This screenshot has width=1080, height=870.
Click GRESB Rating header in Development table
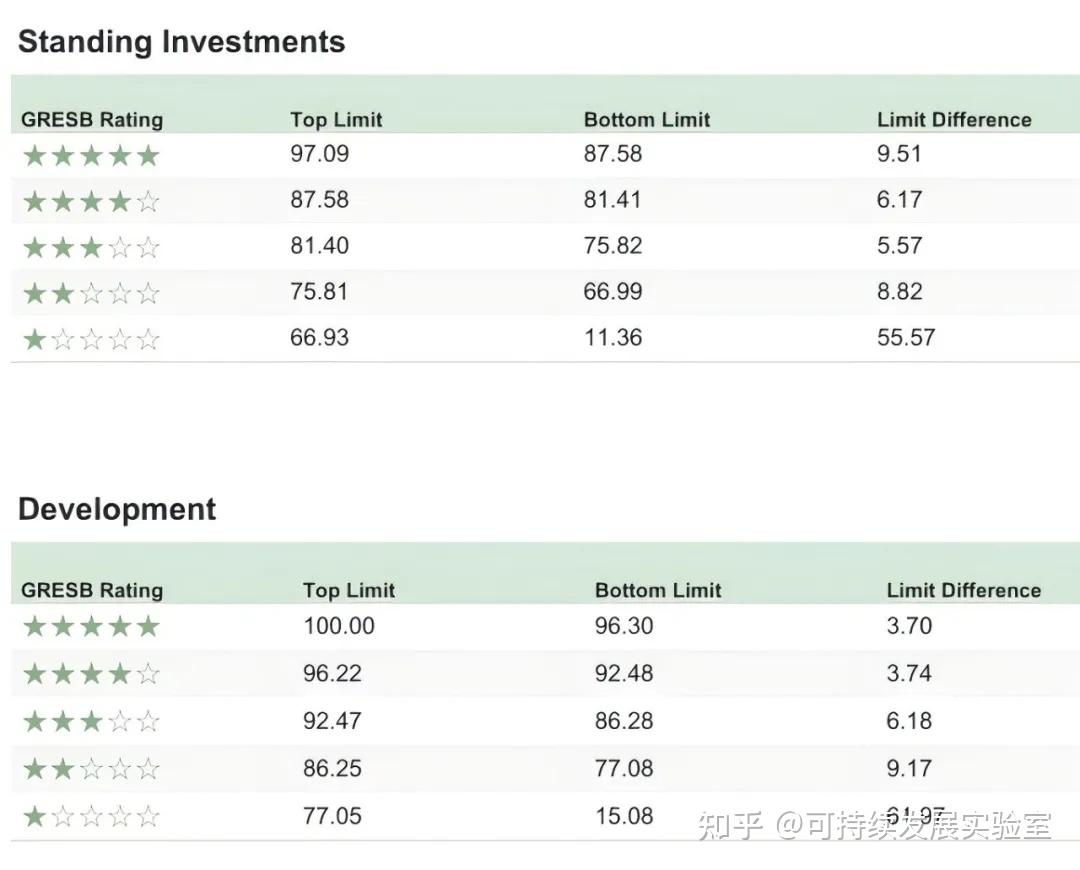[92, 590]
